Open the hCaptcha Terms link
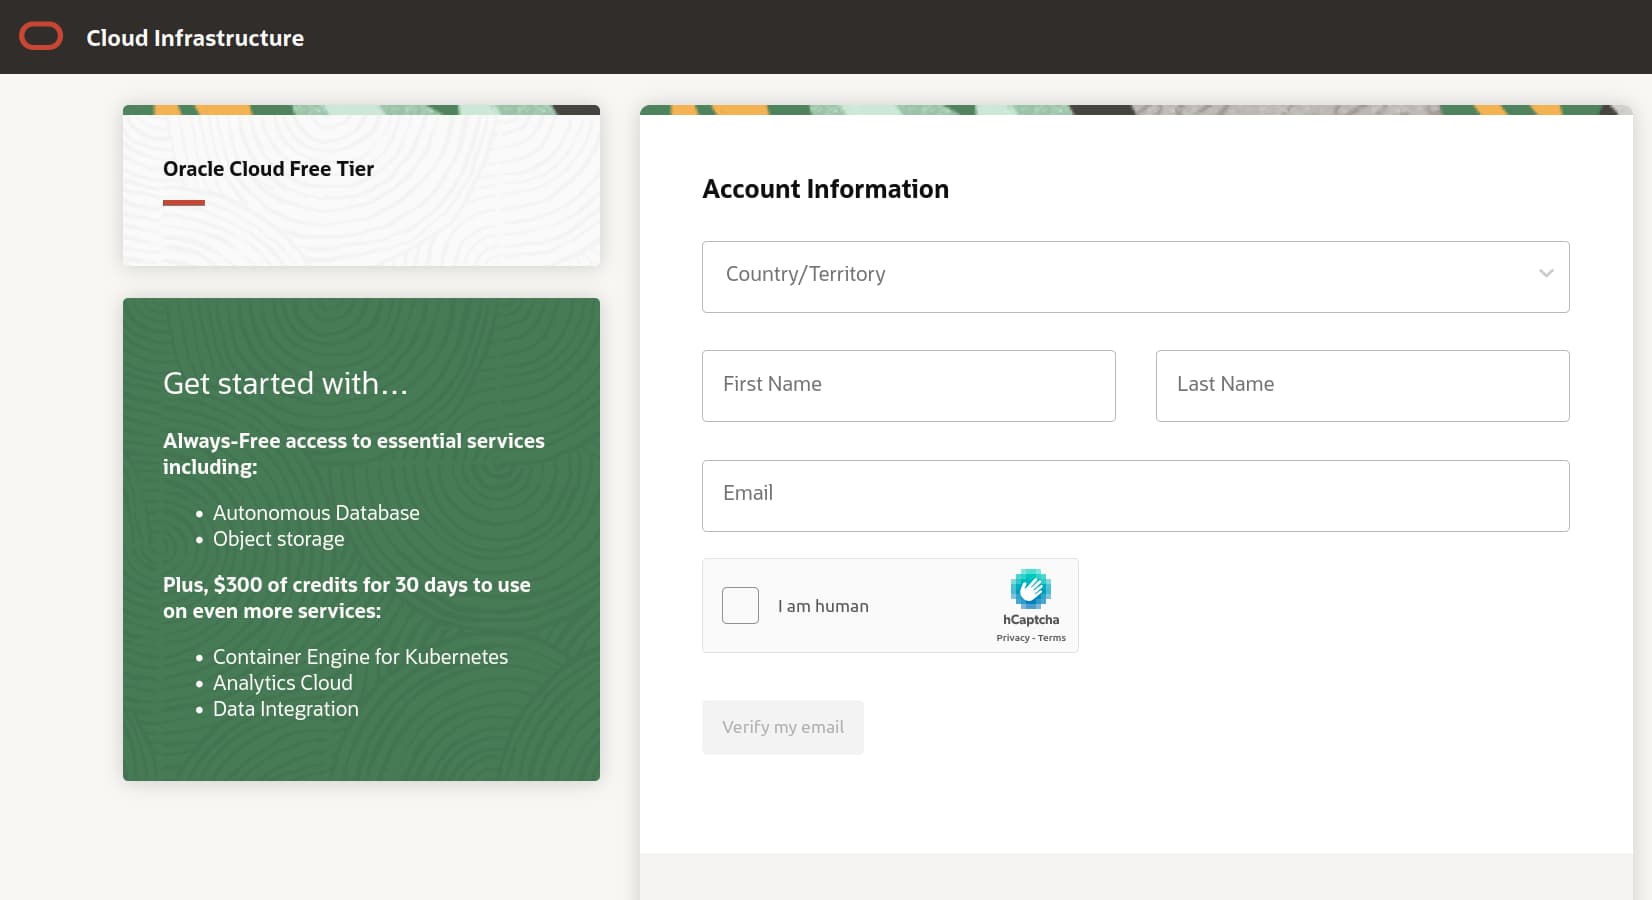The height and width of the screenshot is (900, 1652). click(x=1051, y=638)
